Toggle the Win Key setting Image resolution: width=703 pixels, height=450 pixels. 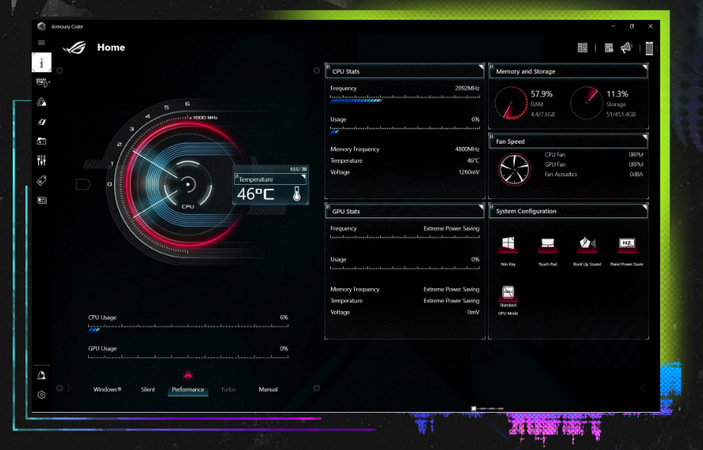pyautogui.click(x=508, y=245)
